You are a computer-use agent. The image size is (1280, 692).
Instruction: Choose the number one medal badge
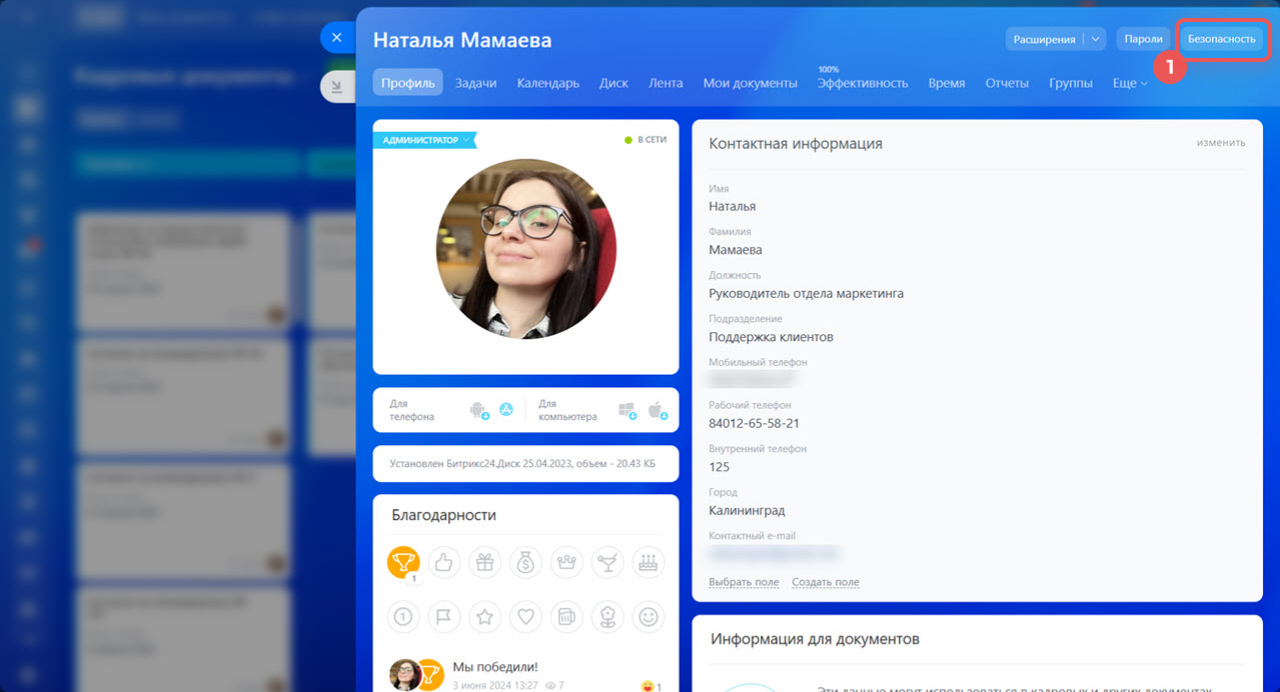403,617
